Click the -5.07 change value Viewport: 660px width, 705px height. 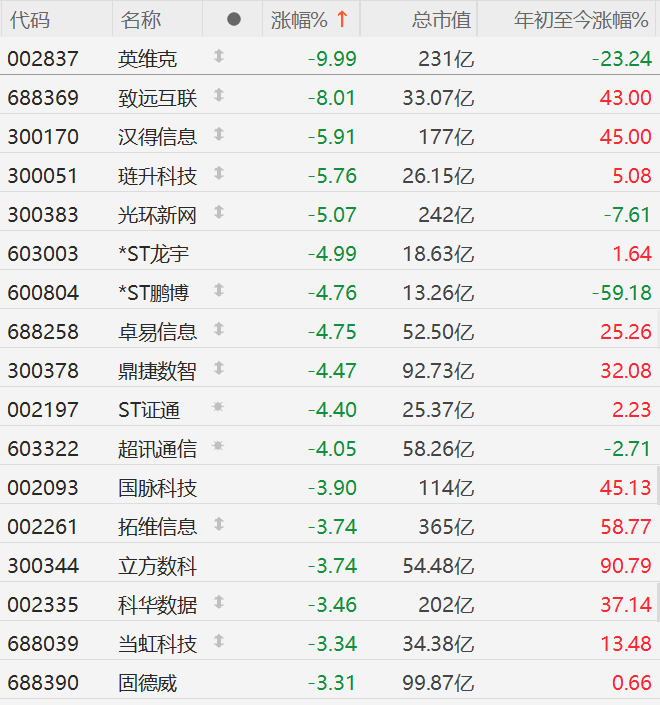click(332, 215)
